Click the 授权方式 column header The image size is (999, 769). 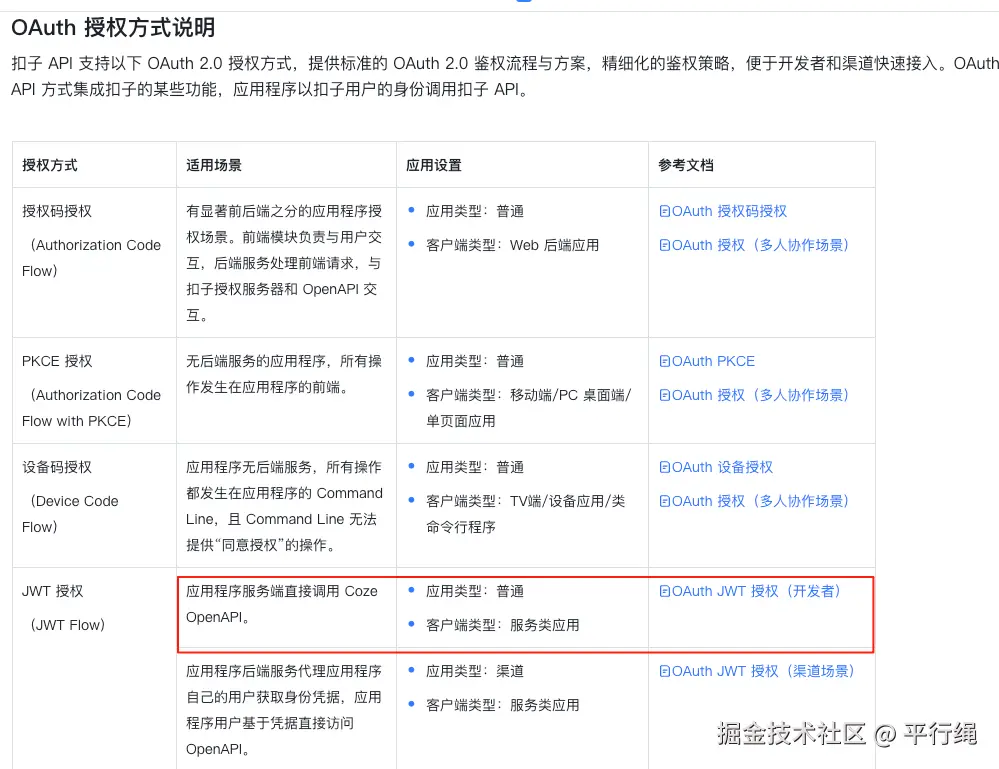tap(50, 165)
